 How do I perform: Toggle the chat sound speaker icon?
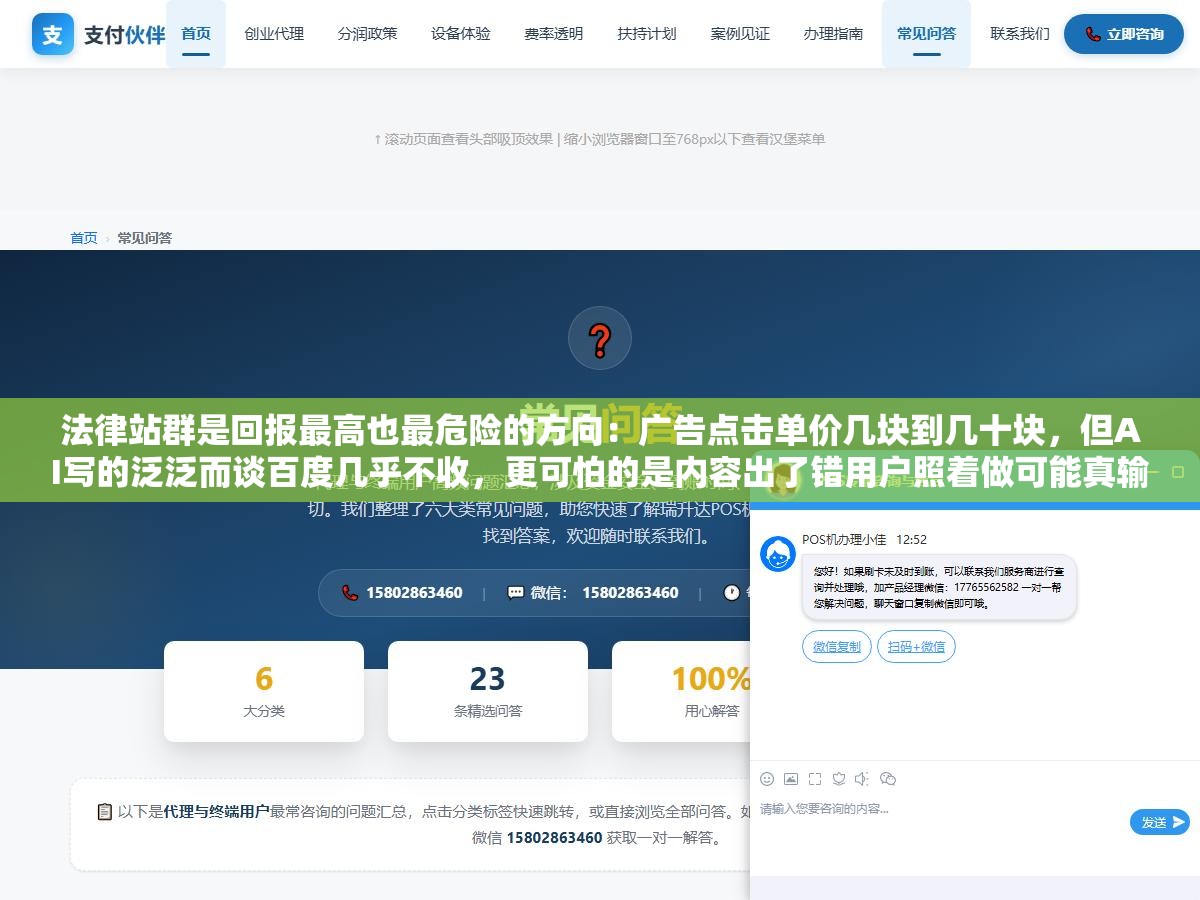863,779
